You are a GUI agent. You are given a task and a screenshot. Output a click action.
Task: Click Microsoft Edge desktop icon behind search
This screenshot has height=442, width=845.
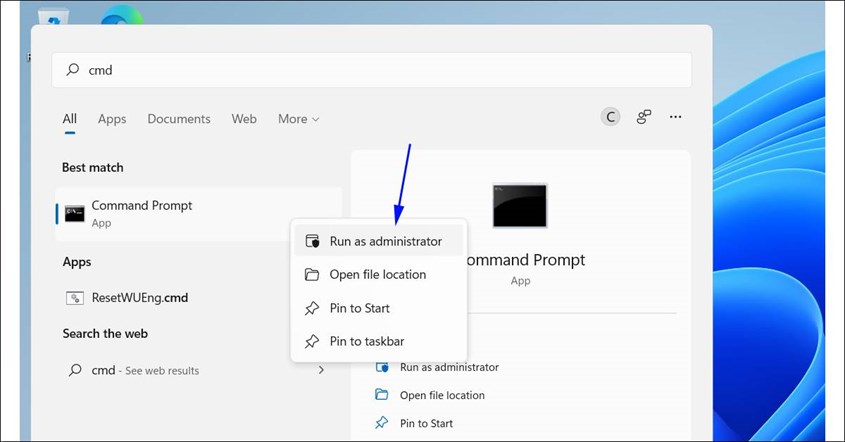pyautogui.click(x=122, y=15)
